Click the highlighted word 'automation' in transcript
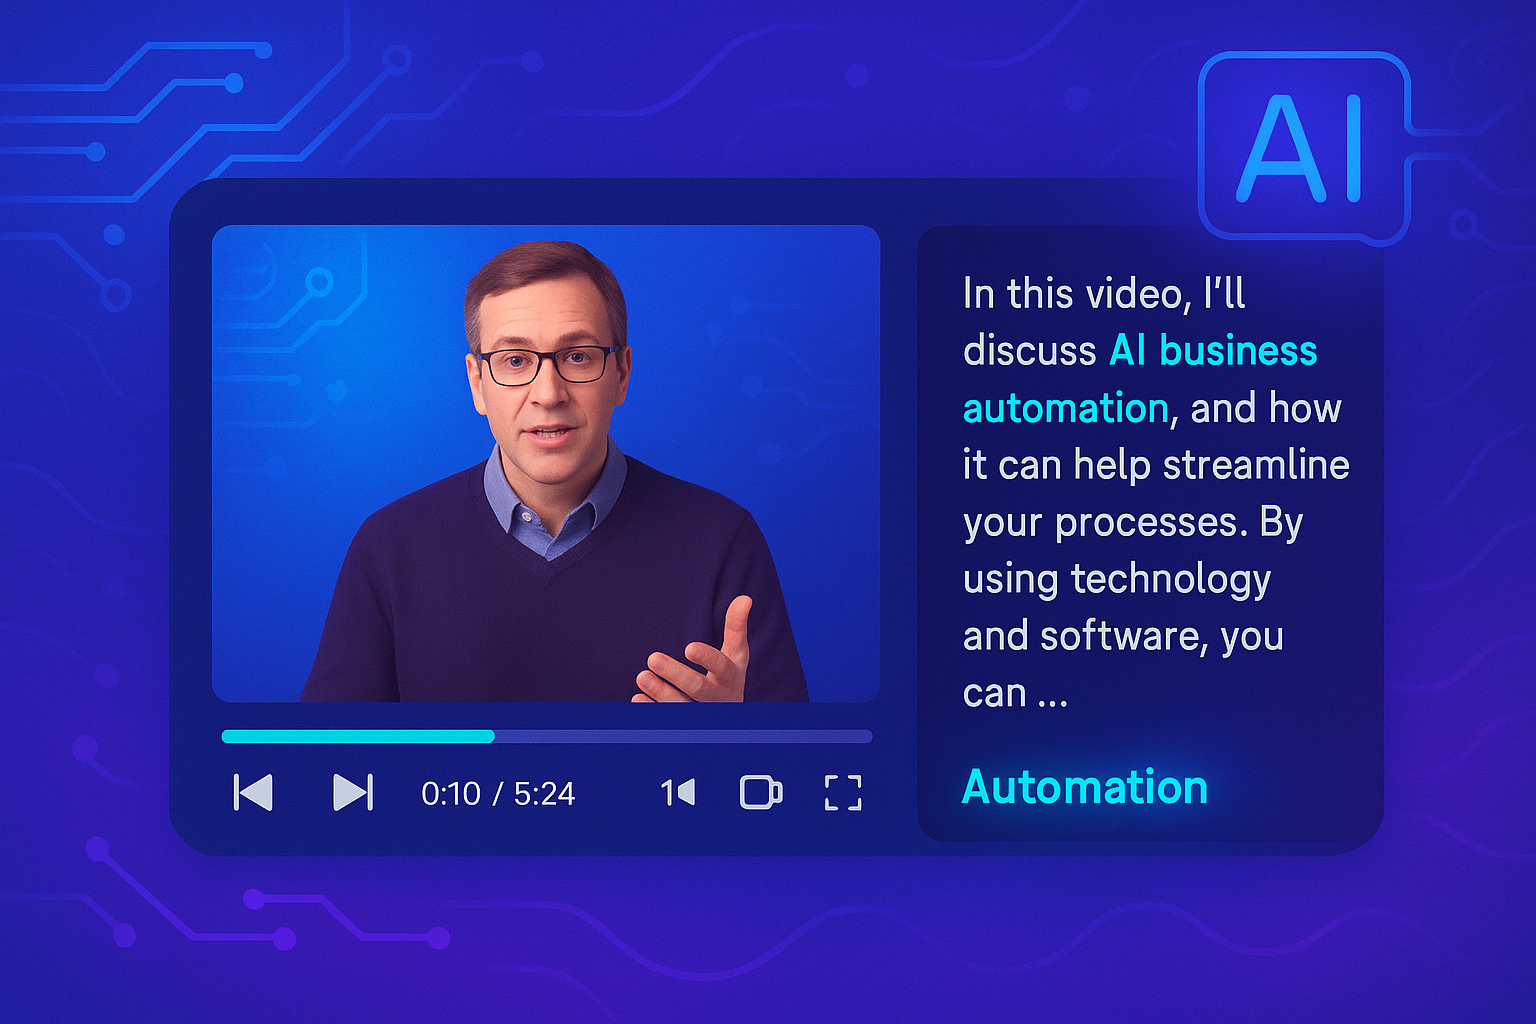The height and width of the screenshot is (1024, 1536). tap(1065, 409)
